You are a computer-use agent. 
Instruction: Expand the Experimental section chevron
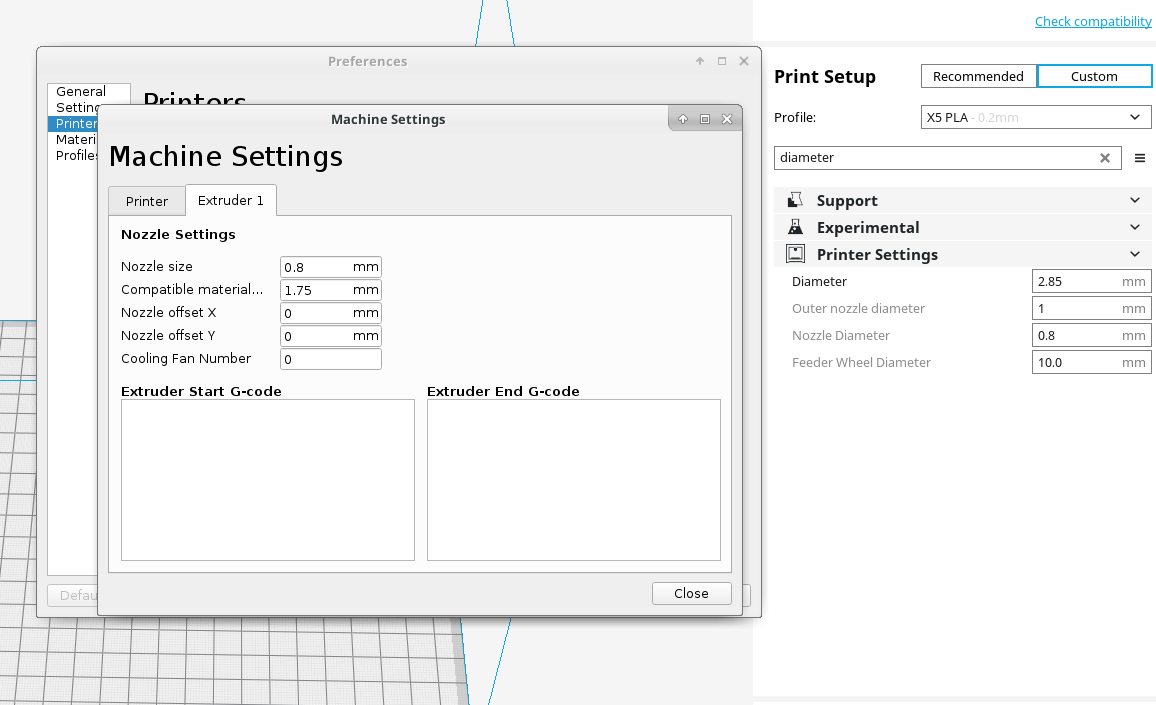point(1135,227)
